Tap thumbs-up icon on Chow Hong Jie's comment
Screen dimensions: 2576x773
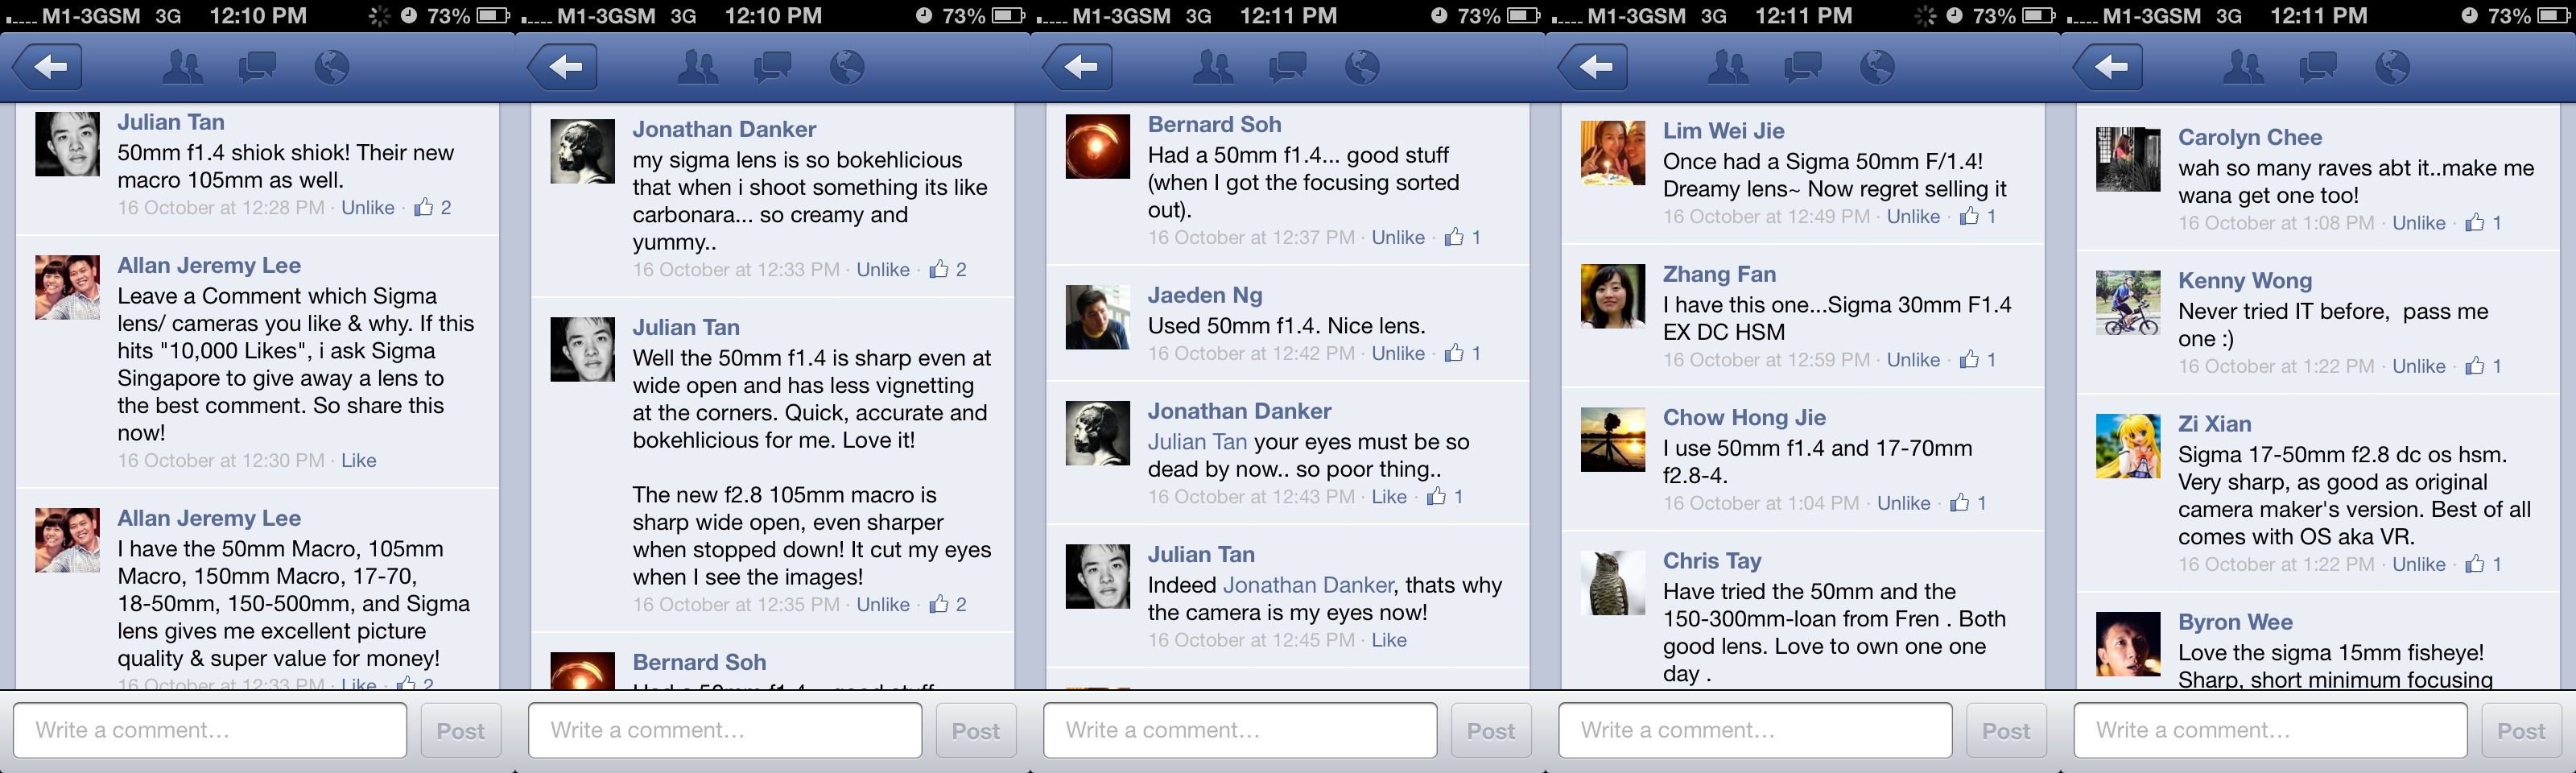click(1959, 503)
